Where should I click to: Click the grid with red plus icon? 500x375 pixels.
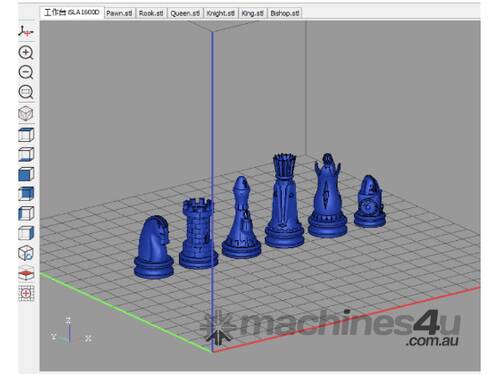pos(26,293)
